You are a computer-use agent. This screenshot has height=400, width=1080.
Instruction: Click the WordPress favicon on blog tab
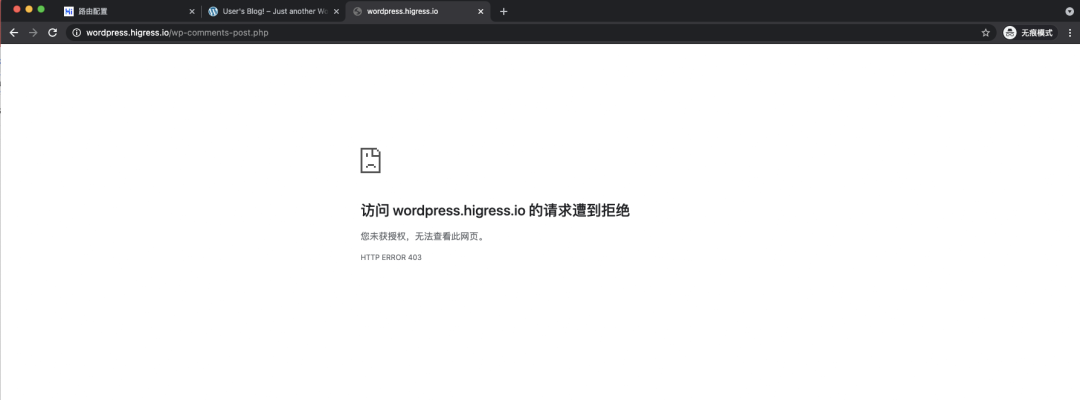pos(213,11)
